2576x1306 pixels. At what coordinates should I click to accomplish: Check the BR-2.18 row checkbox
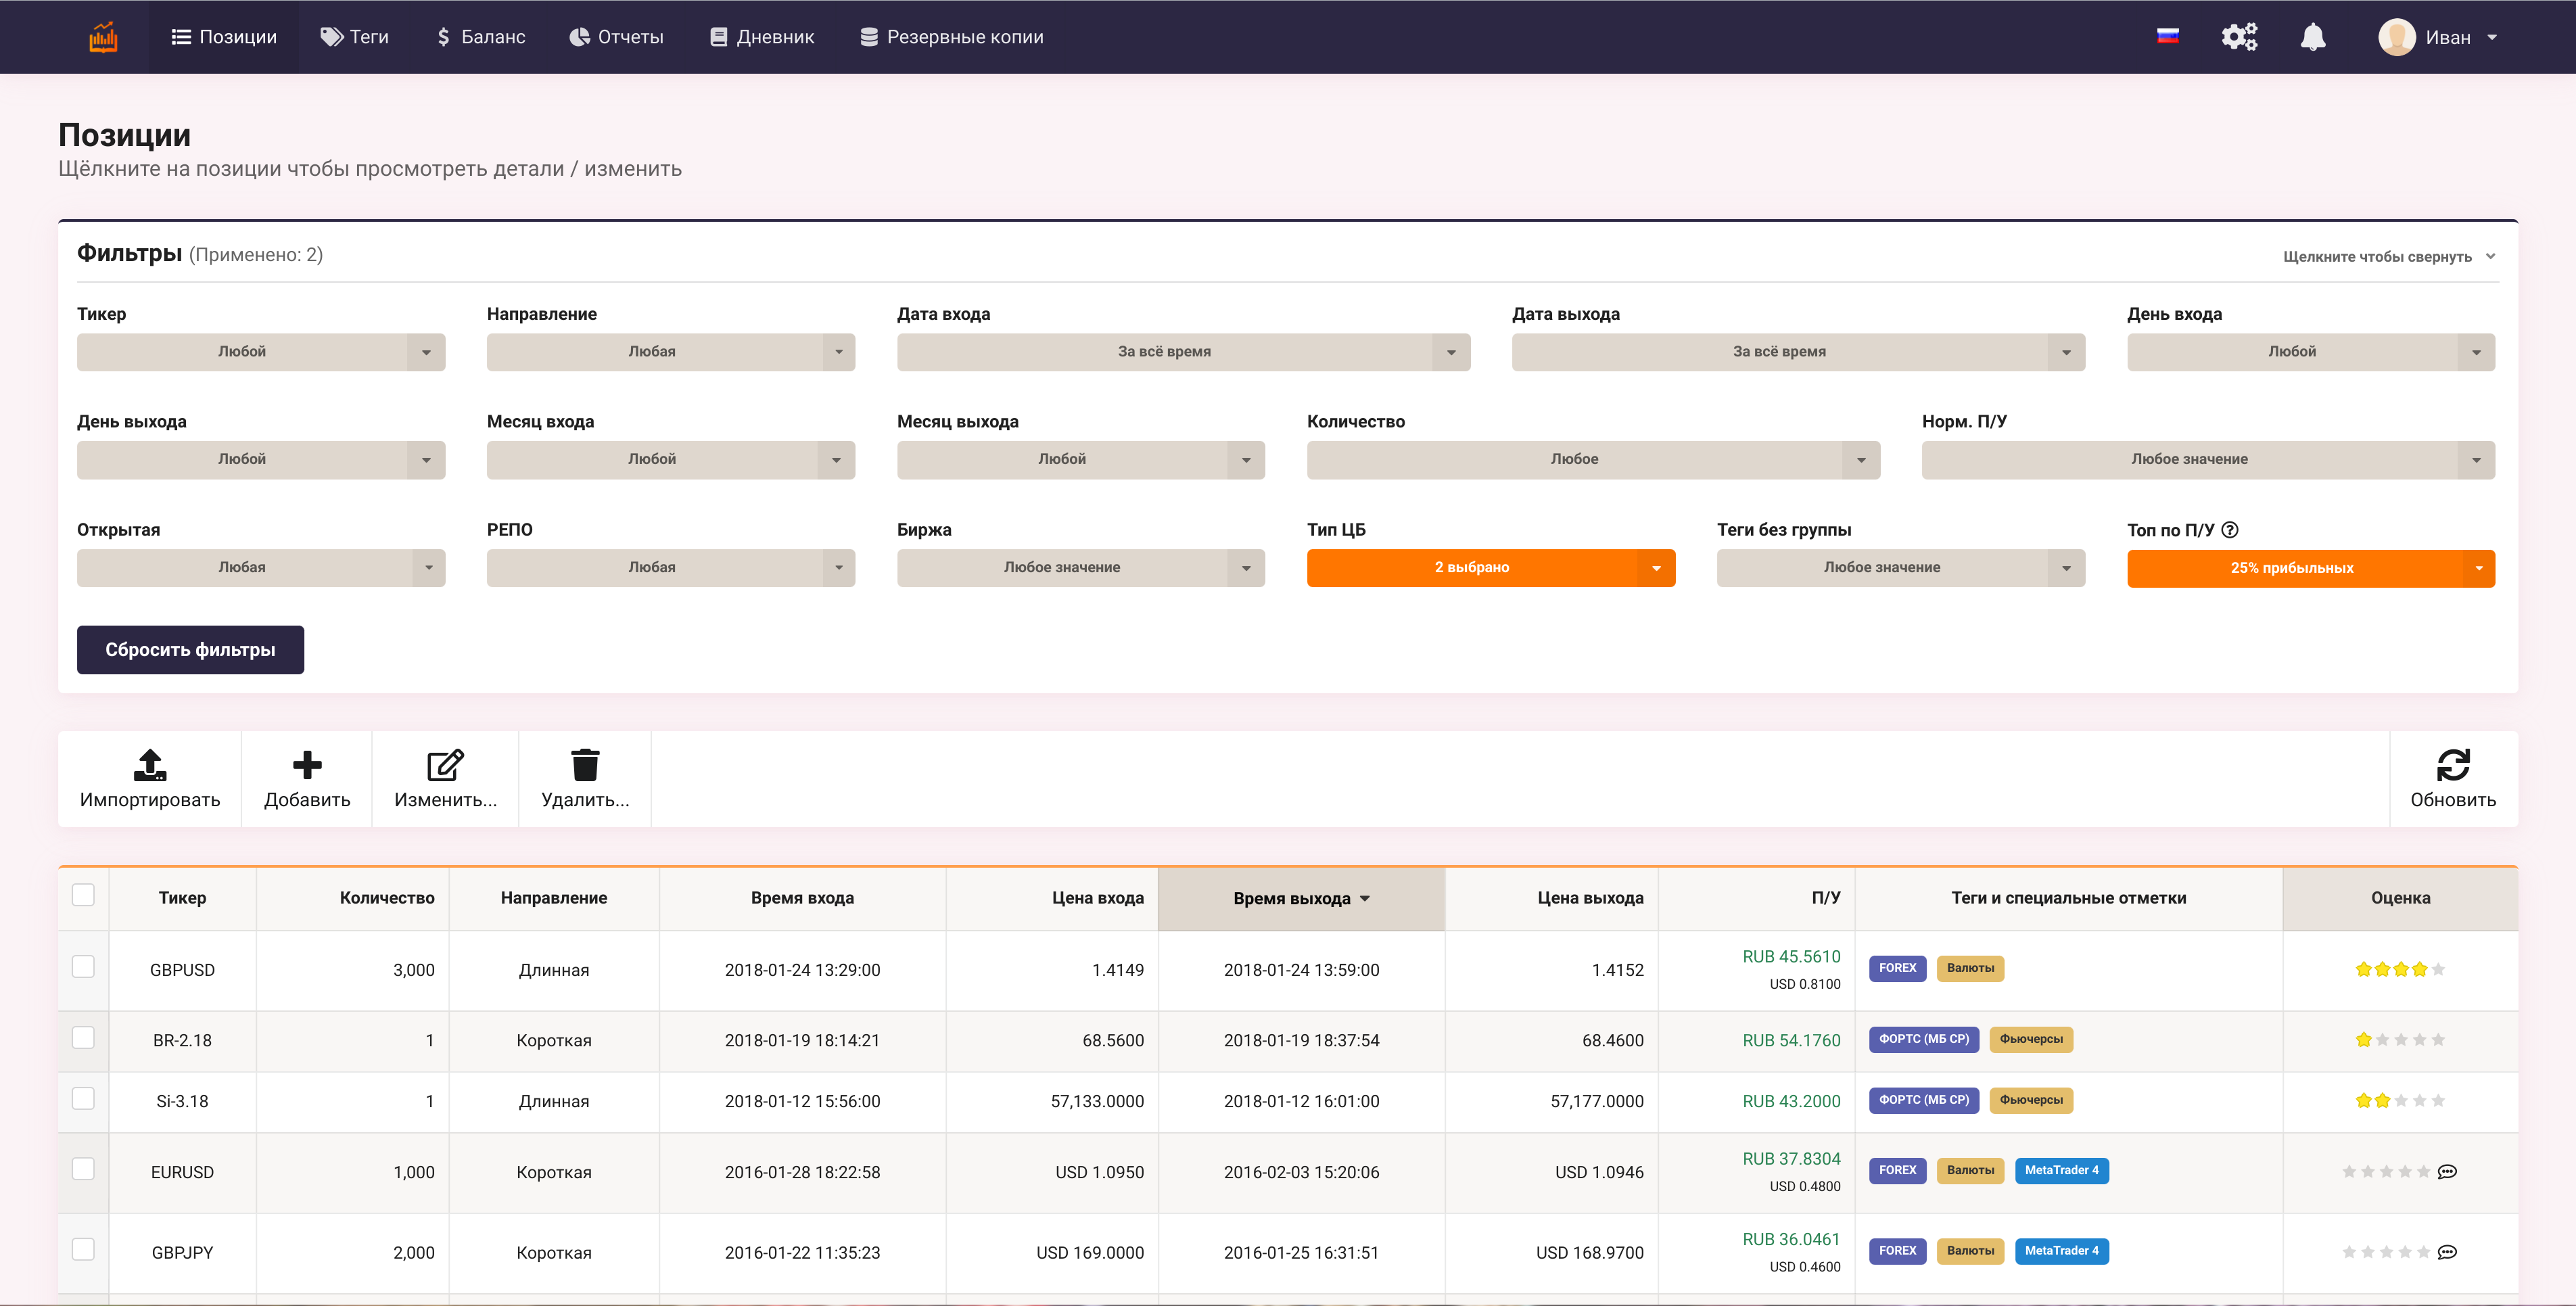point(84,1038)
